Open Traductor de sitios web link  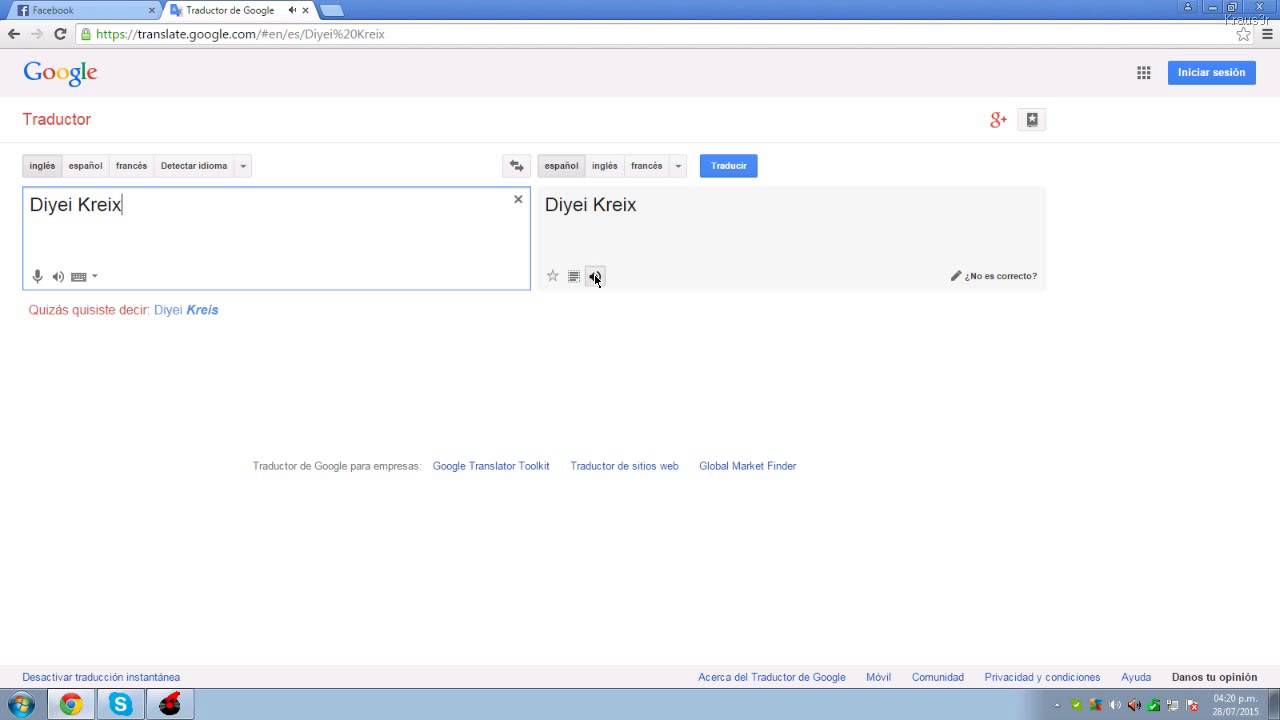pyautogui.click(x=624, y=466)
